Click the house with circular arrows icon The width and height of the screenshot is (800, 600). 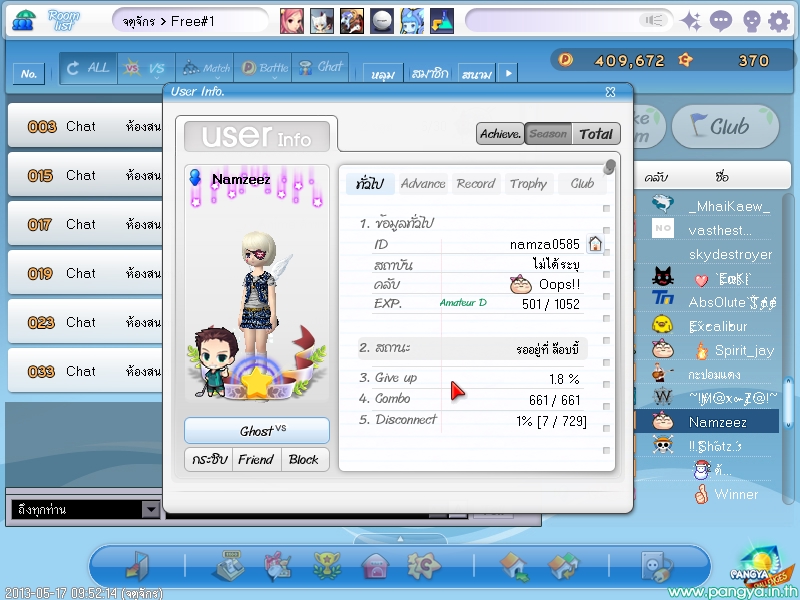563,566
